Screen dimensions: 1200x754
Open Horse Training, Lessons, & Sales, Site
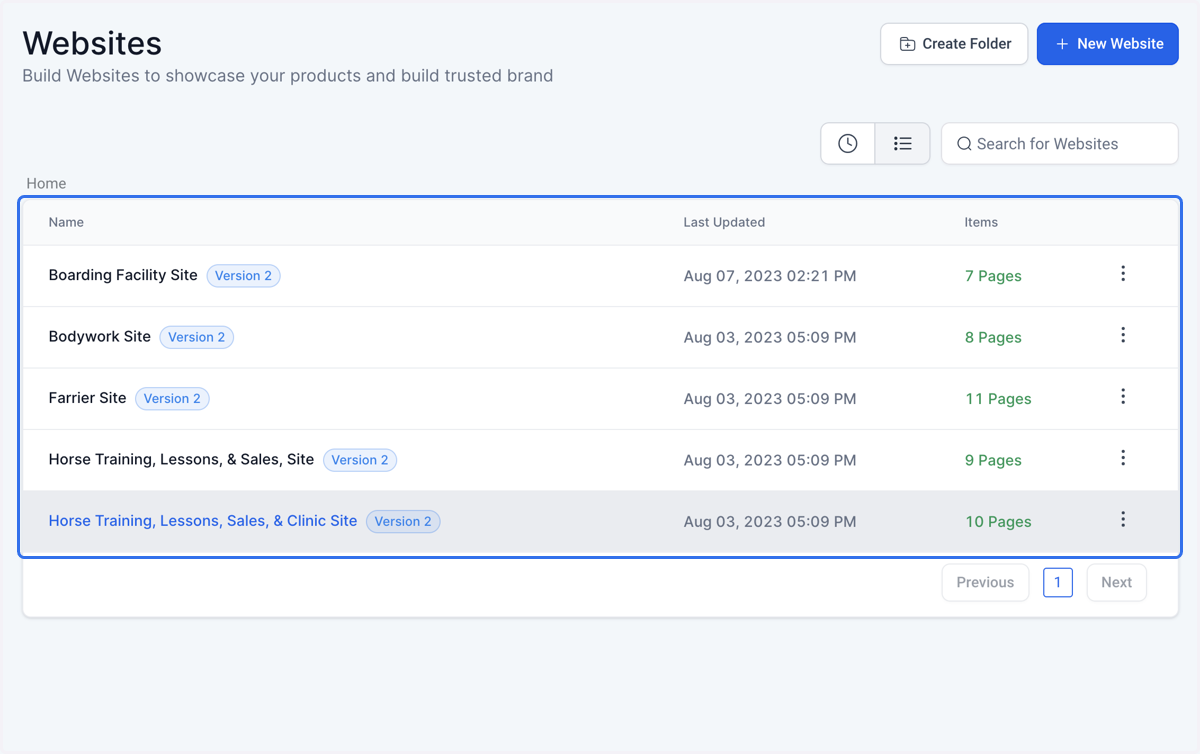pos(181,459)
